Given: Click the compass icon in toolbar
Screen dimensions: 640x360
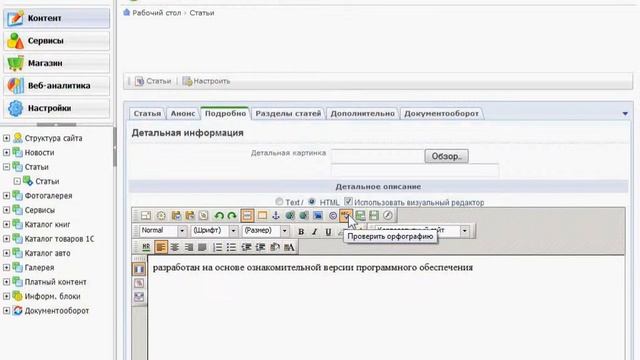Looking at the screenshot, I should coord(388,215).
